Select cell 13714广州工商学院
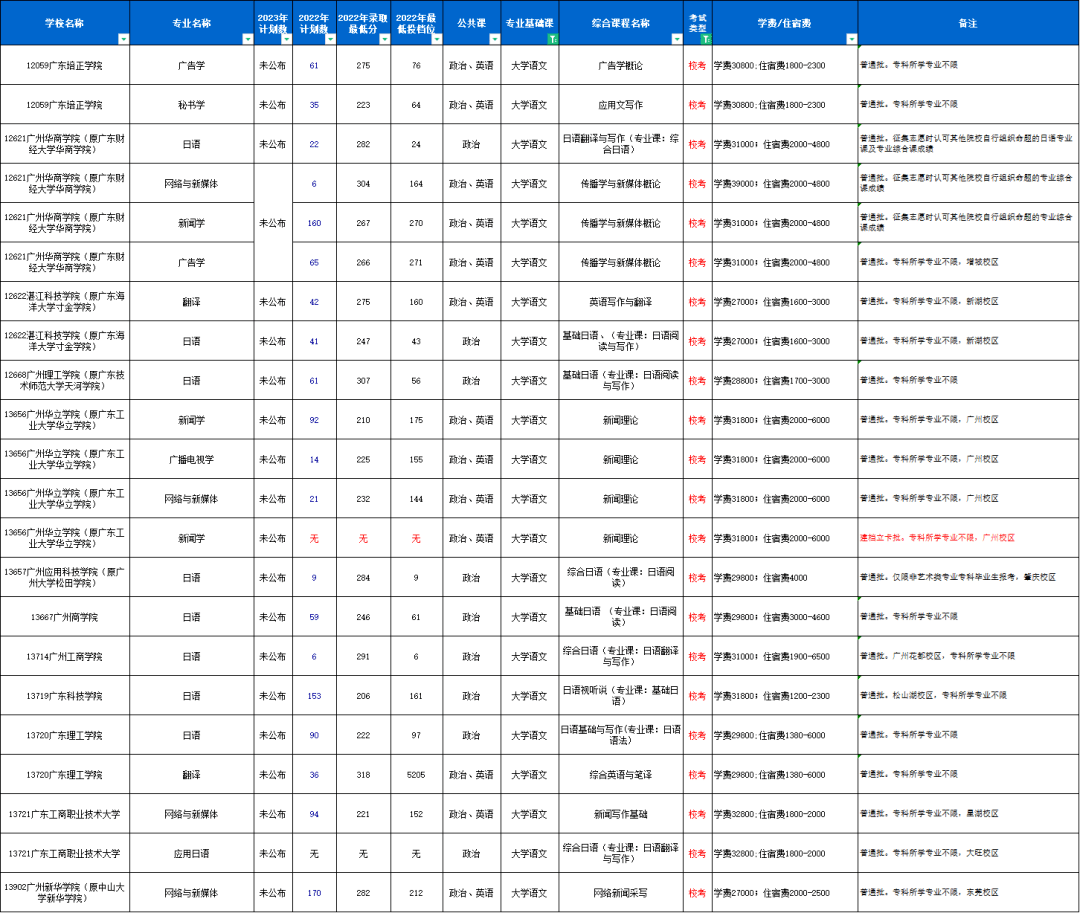This screenshot has height=913, width=1080. click(x=65, y=656)
